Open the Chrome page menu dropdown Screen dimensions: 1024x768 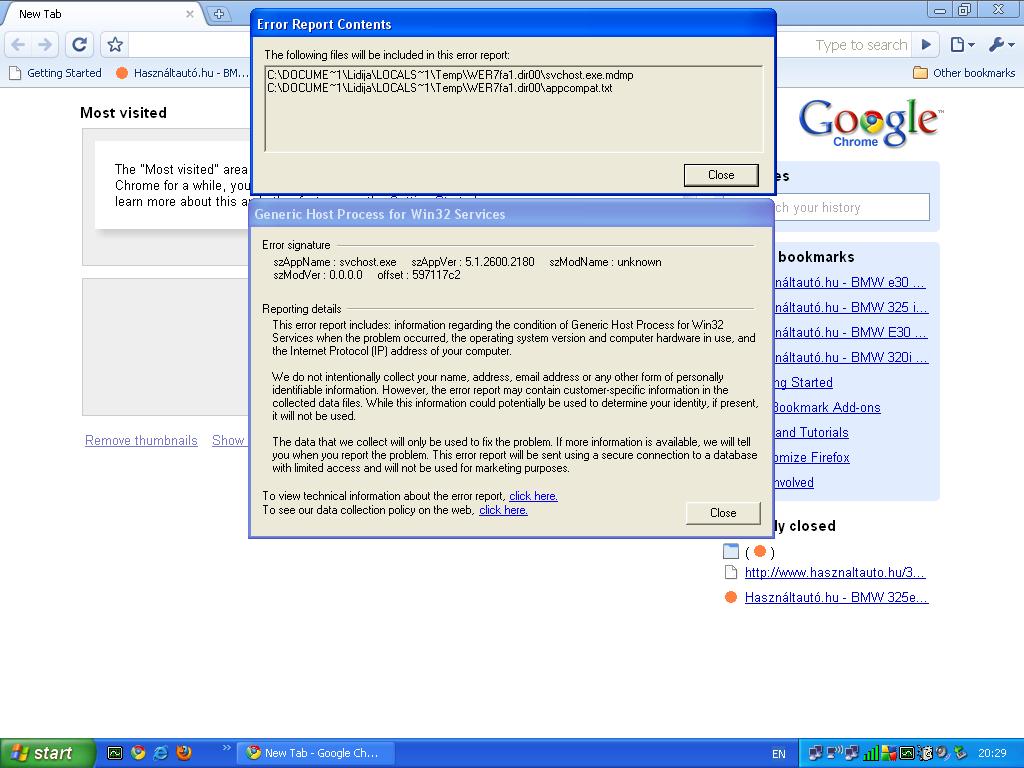click(x=963, y=44)
